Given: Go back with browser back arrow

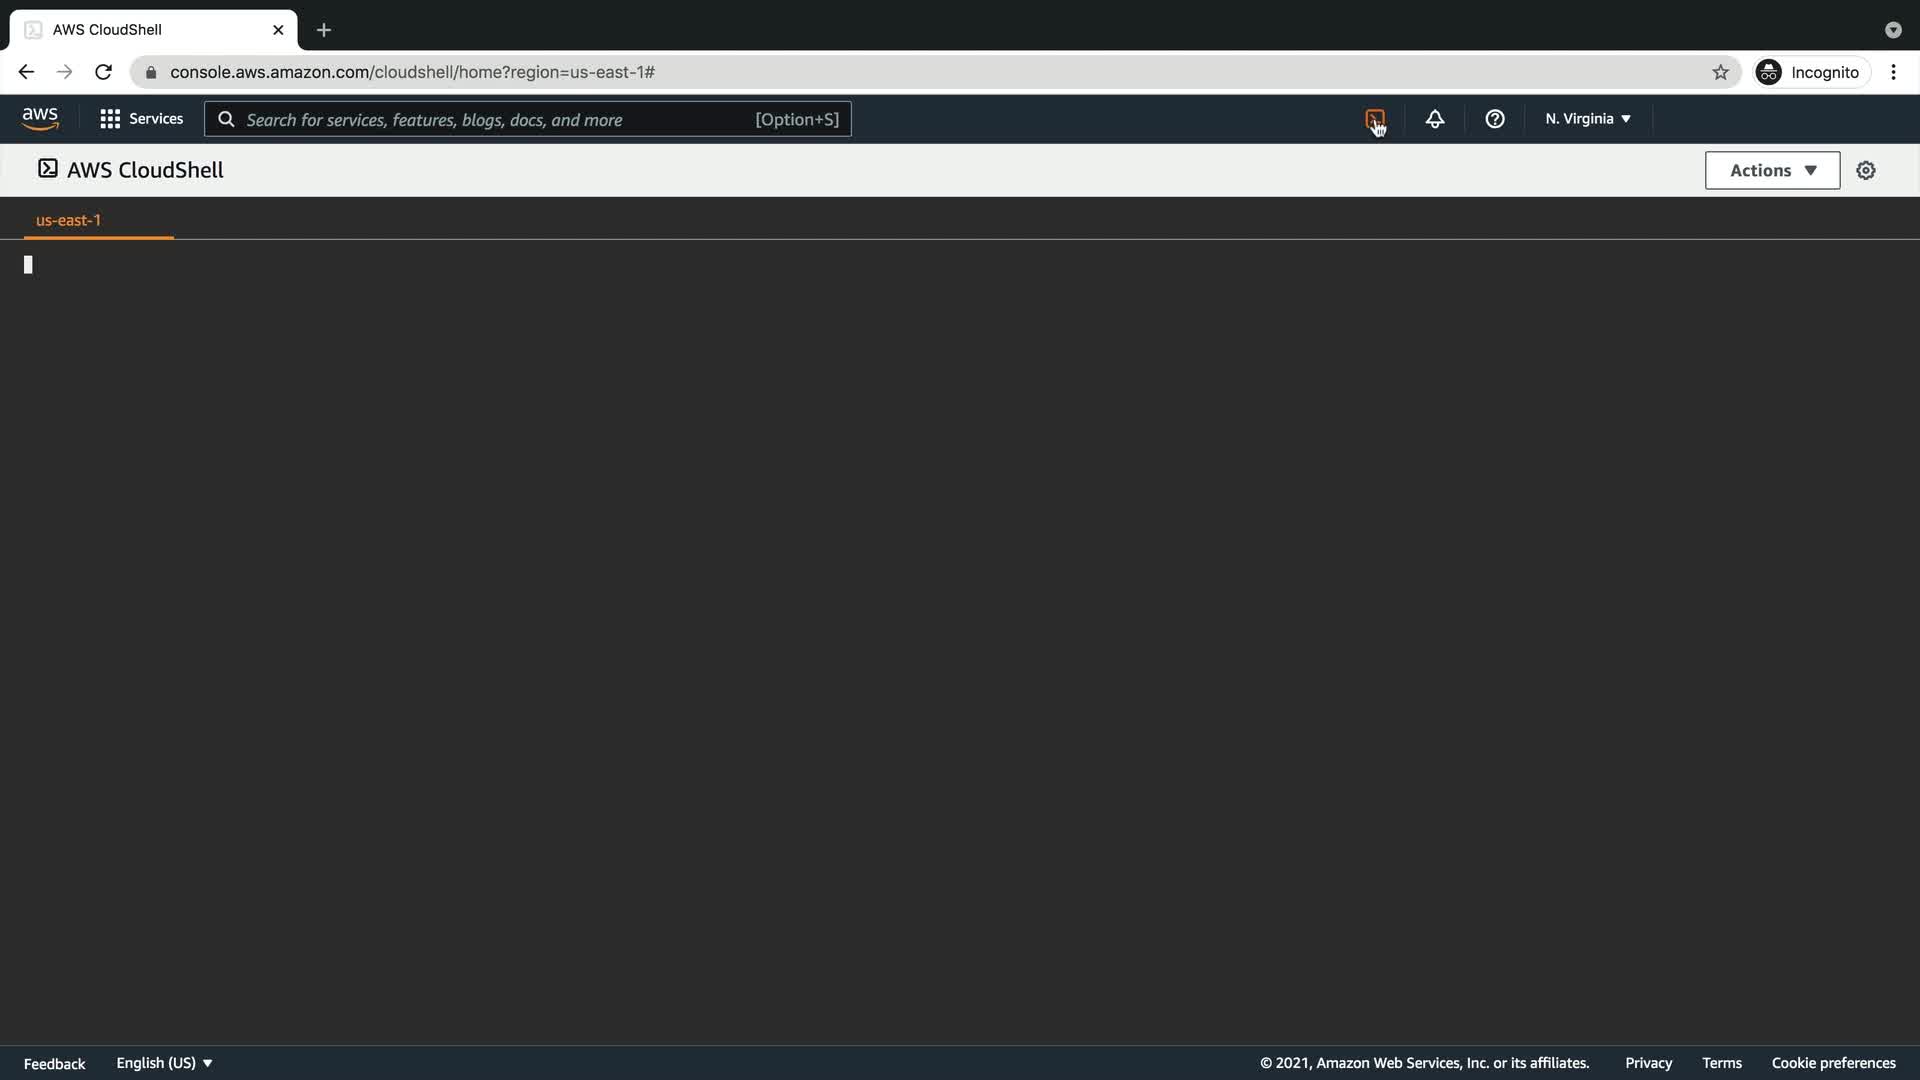Looking at the screenshot, I should [x=26, y=72].
